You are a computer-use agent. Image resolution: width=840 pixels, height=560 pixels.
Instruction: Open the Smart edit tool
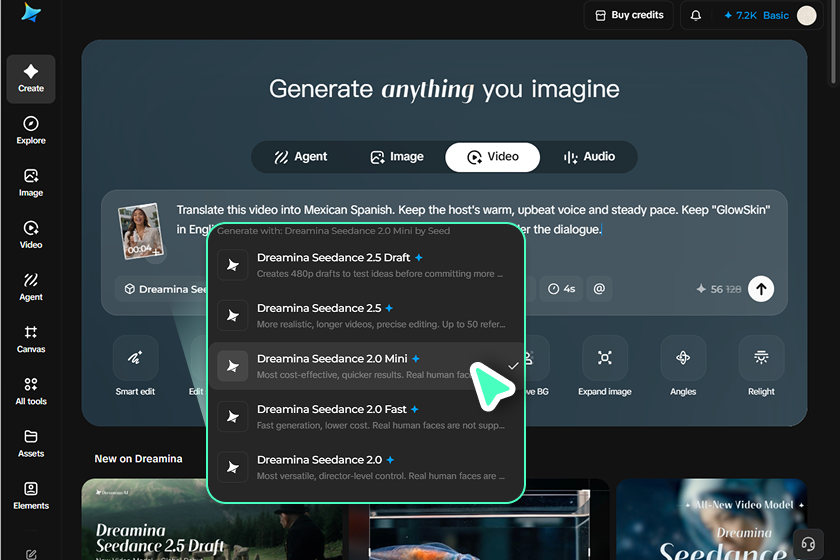pyautogui.click(x=136, y=367)
